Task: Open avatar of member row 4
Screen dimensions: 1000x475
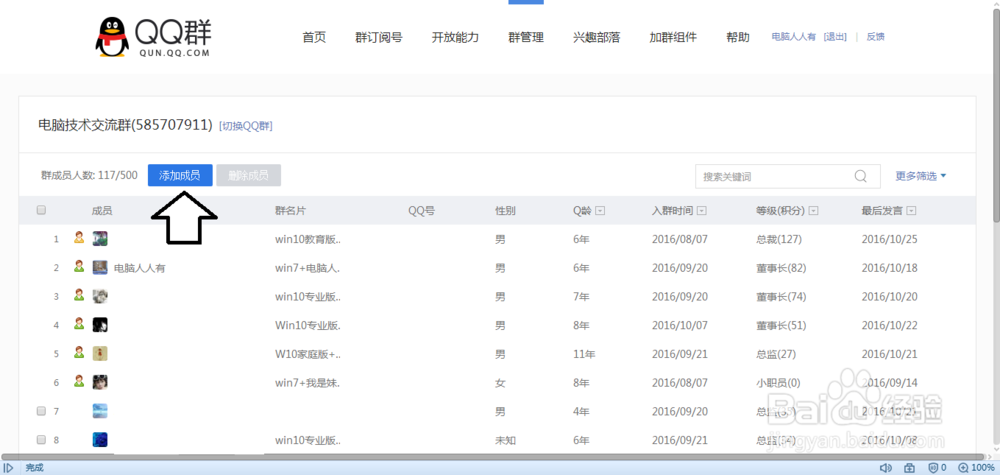Action: tap(99, 325)
